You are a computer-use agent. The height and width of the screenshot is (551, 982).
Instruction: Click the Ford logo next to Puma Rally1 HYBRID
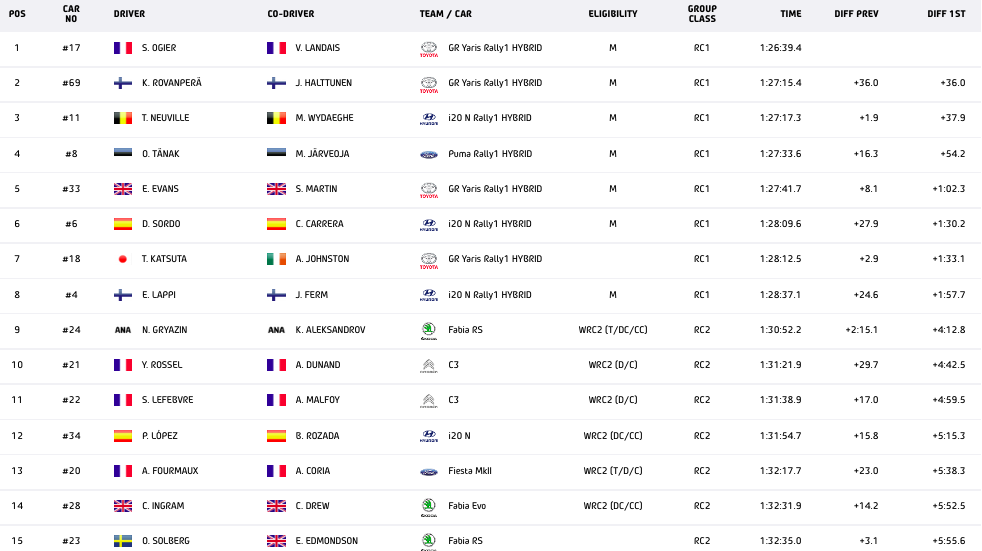tap(429, 154)
